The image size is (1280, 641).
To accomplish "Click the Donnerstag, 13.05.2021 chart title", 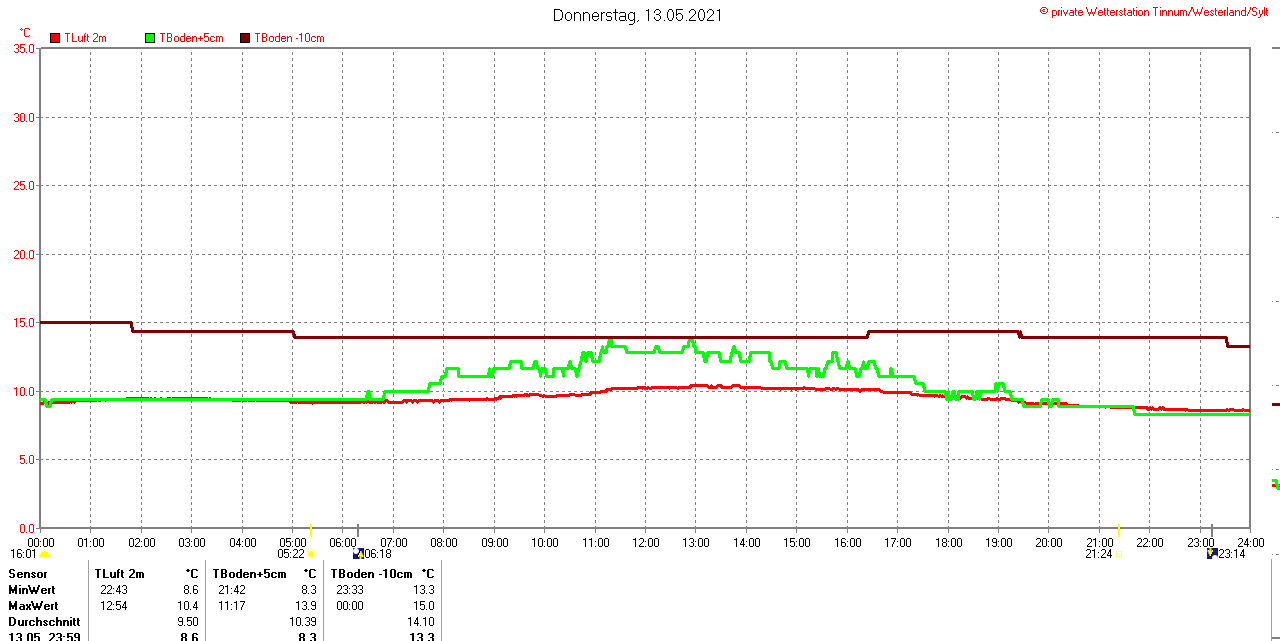I will (x=637, y=15).
